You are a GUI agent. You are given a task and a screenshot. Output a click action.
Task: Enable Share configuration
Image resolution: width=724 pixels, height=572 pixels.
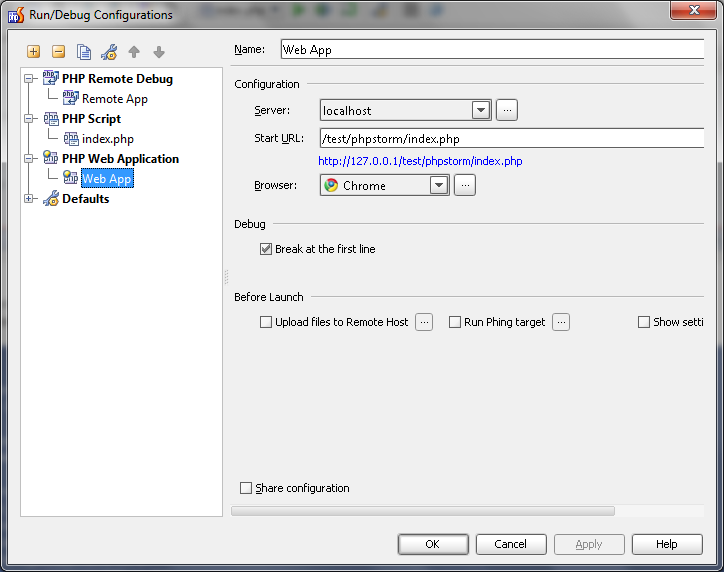(246, 488)
